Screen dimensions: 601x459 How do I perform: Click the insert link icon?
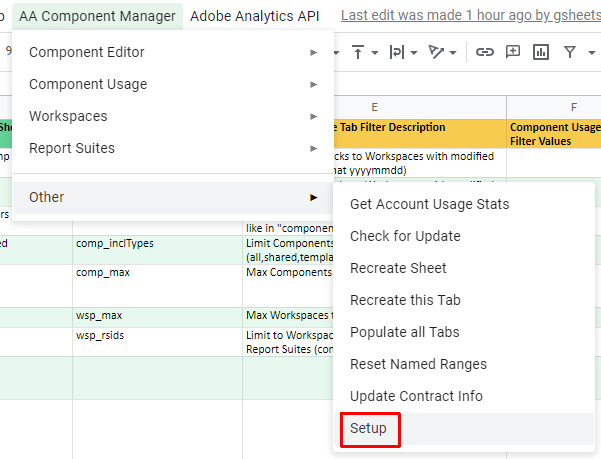coord(485,52)
